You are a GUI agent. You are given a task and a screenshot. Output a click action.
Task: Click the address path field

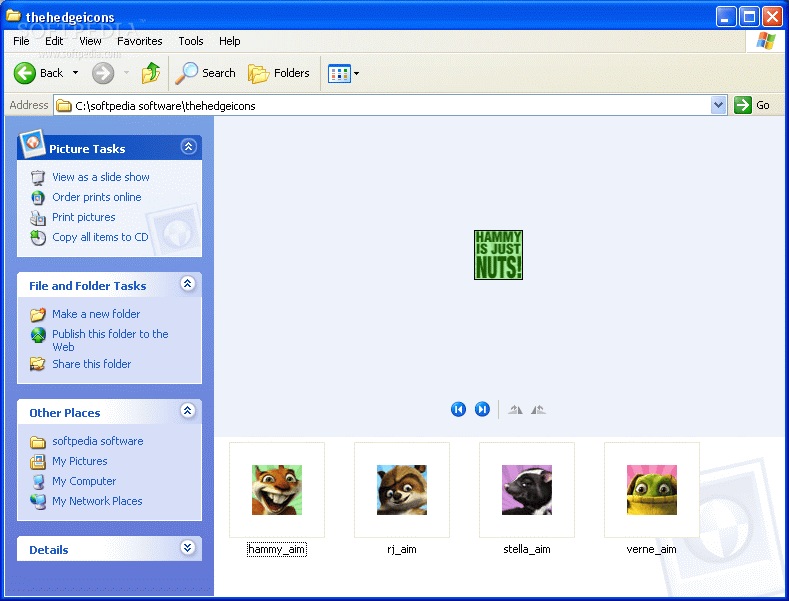point(382,106)
